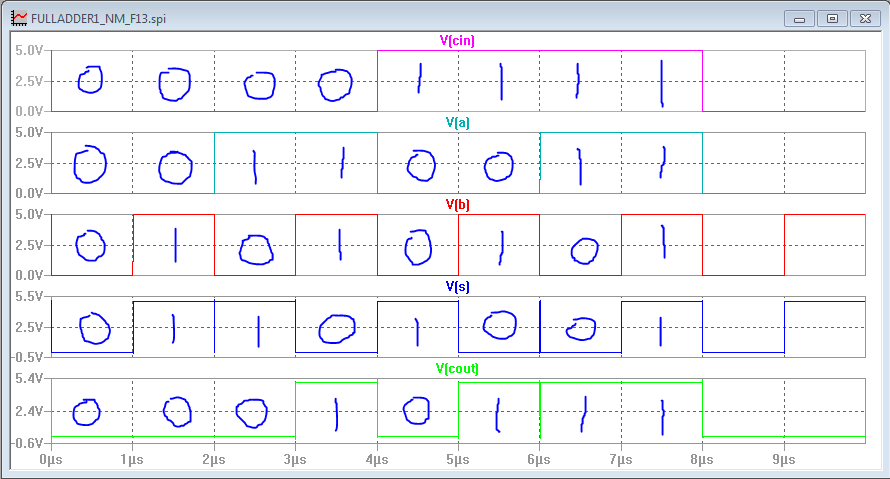Maximize the waveform window
The image size is (890, 479).
(x=831, y=18)
